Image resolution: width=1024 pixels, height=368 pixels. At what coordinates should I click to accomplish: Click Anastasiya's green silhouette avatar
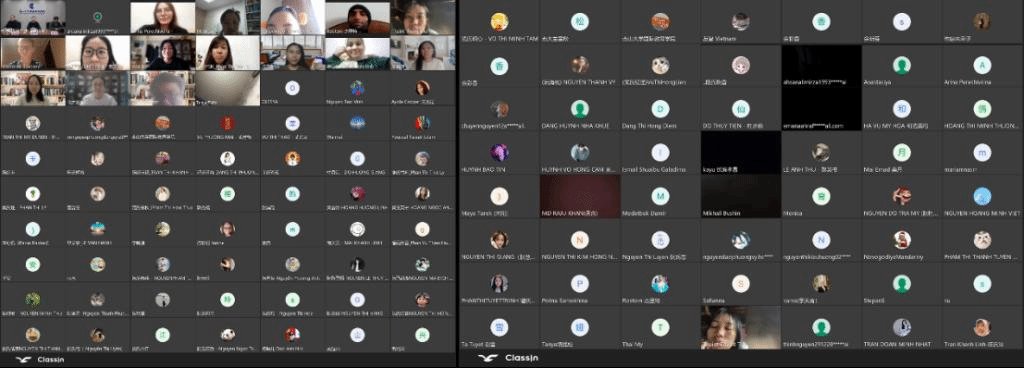902,65
